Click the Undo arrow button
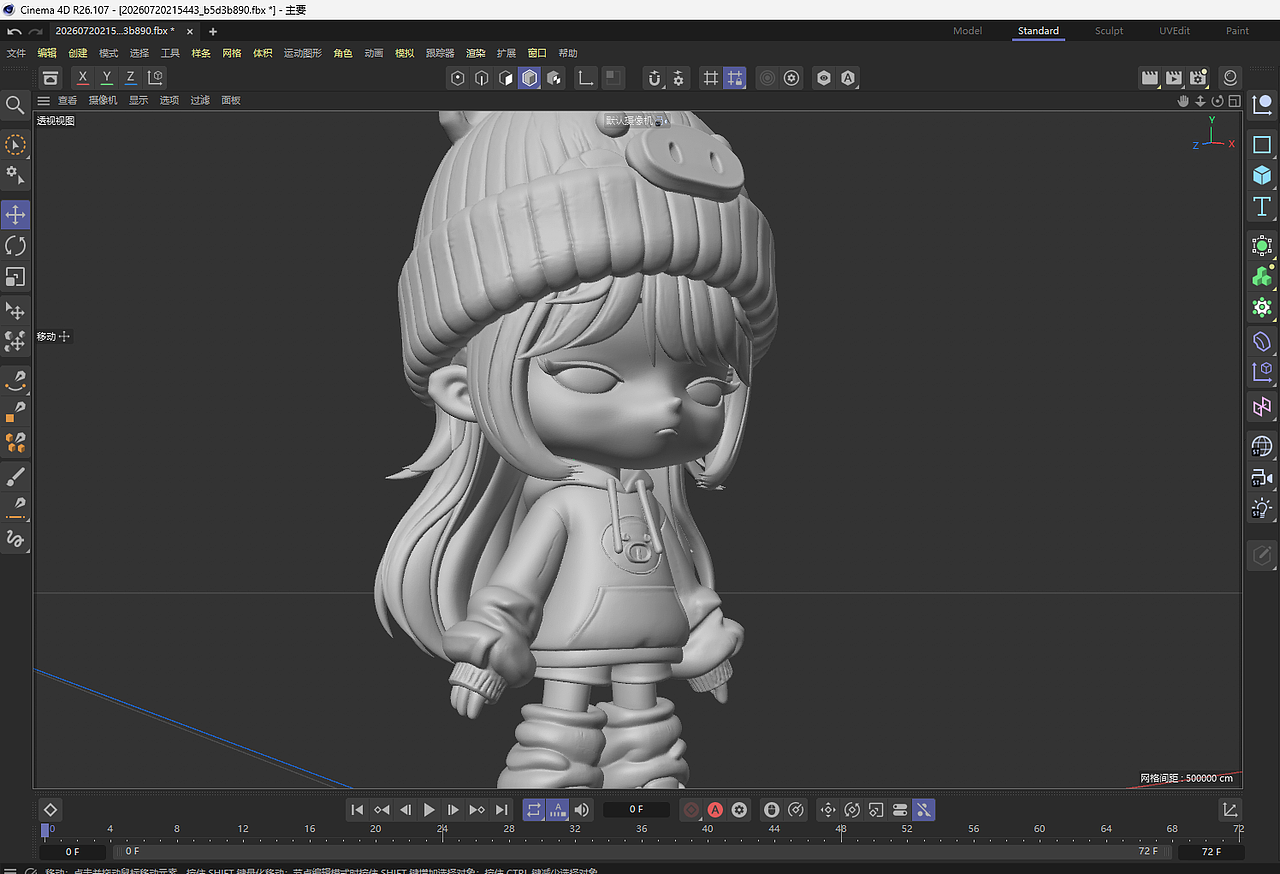The height and width of the screenshot is (874, 1280). pyautogui.click(x=14, y=31)
